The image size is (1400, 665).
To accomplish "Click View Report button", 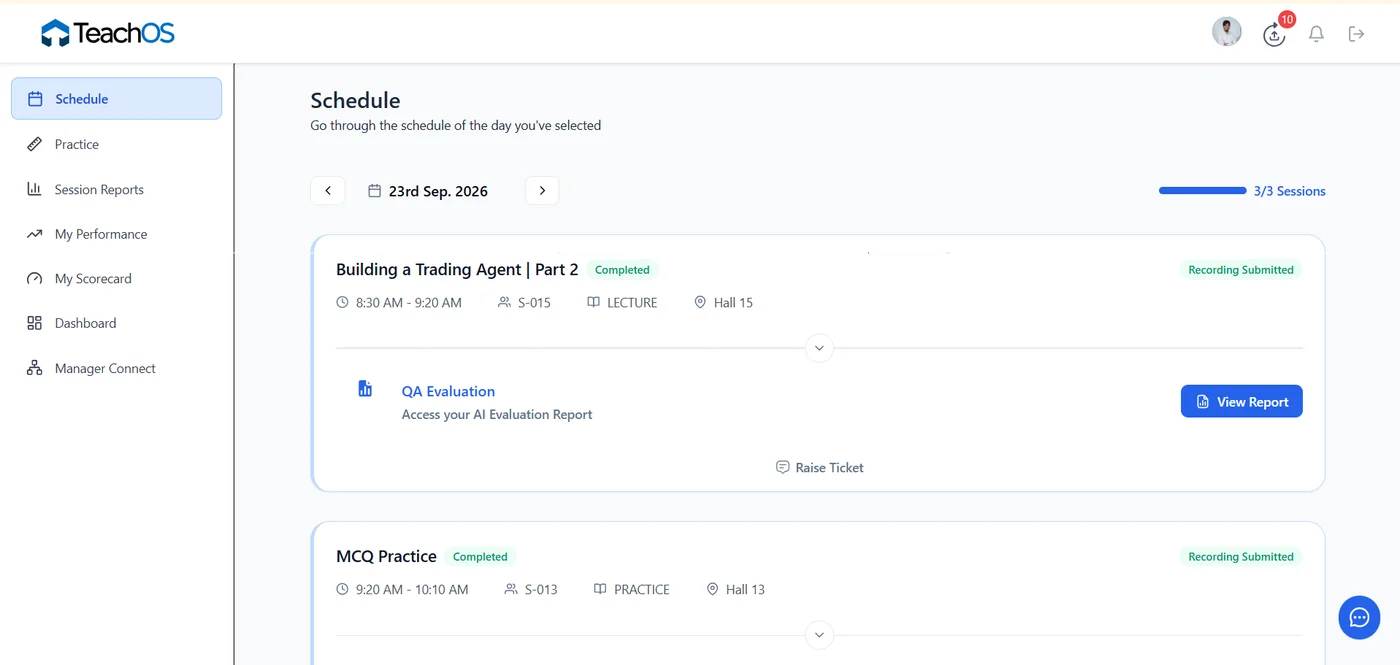I will pyautogui.click(x=1242, y=401).
